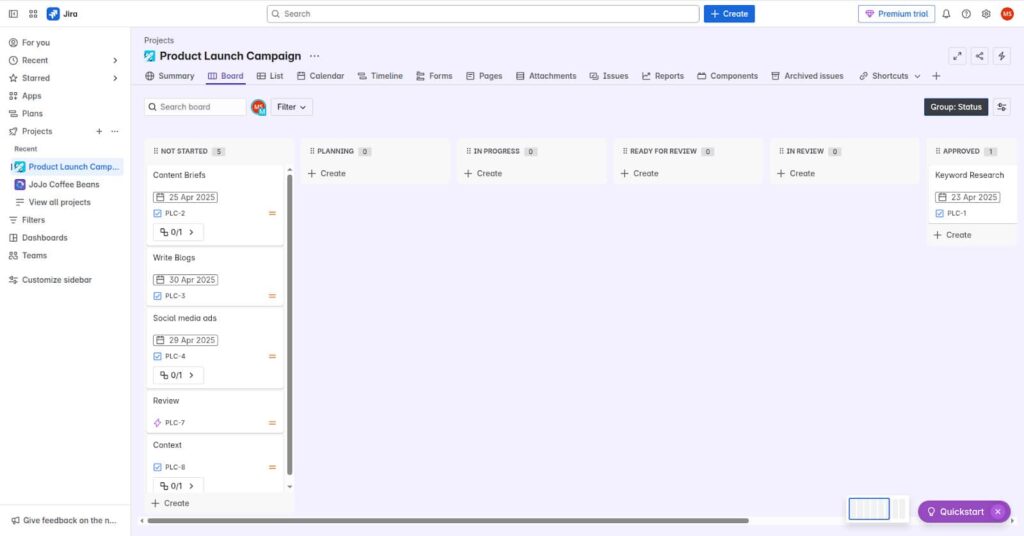Click Customize sidebar

pyautogui.click(x=57, y=280)
